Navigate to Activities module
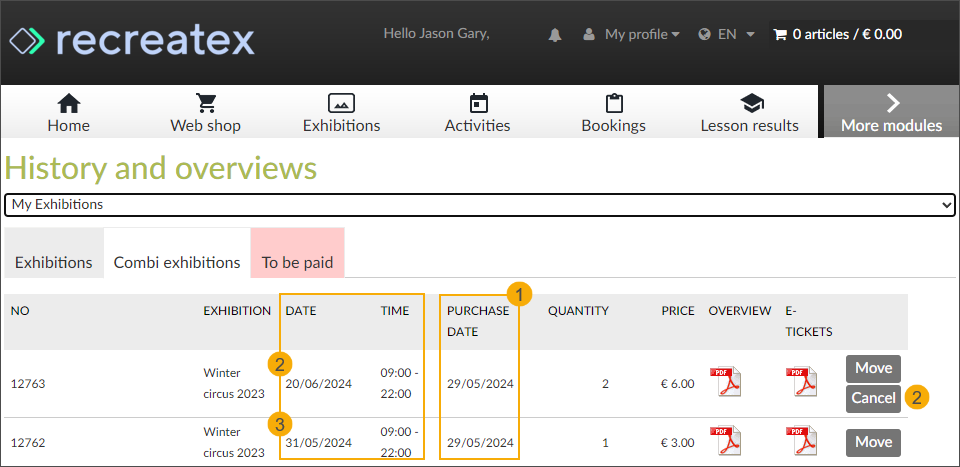Screen dimensions: 960x467 coord(477,113)
